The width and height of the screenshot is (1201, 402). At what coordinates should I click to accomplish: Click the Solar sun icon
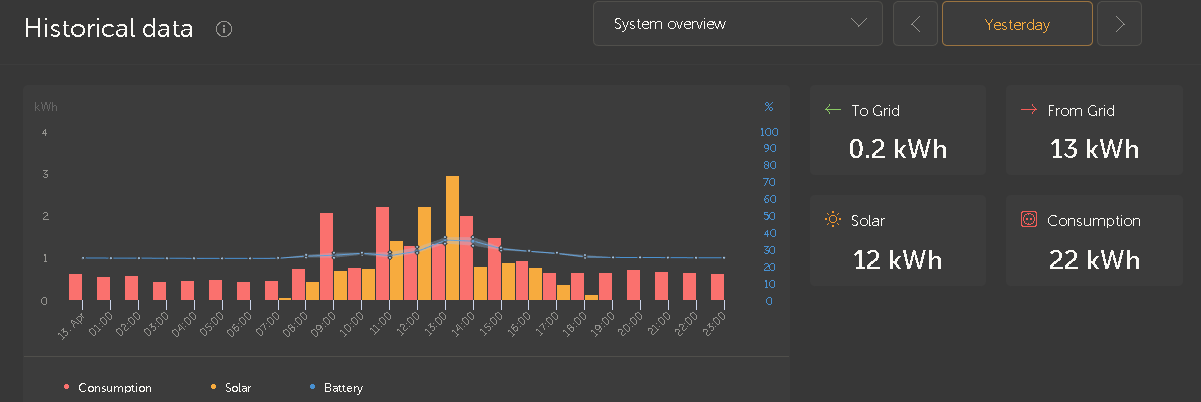[x=833, y=220]
